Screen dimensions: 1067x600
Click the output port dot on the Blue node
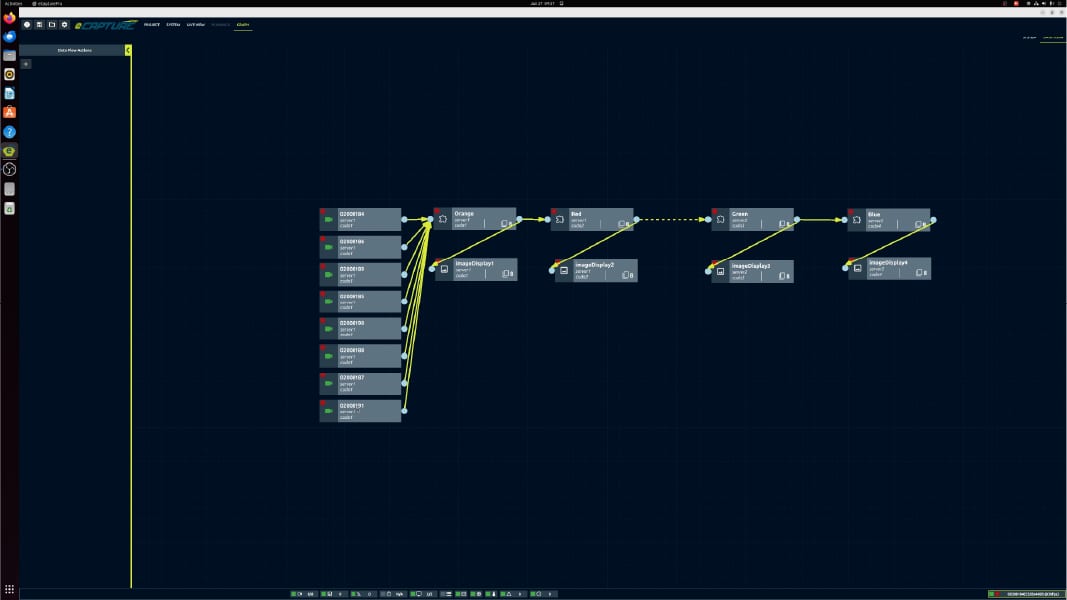tap(933, 219)
